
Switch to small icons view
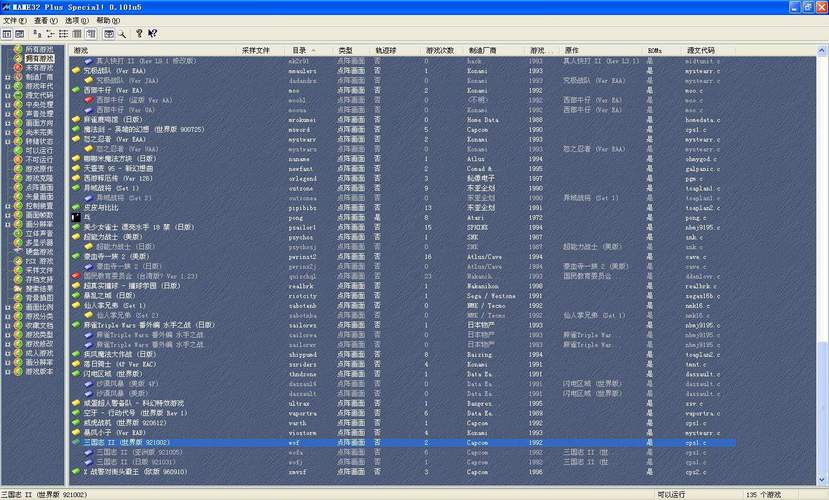pyautogui.click(x=50, y=34)
